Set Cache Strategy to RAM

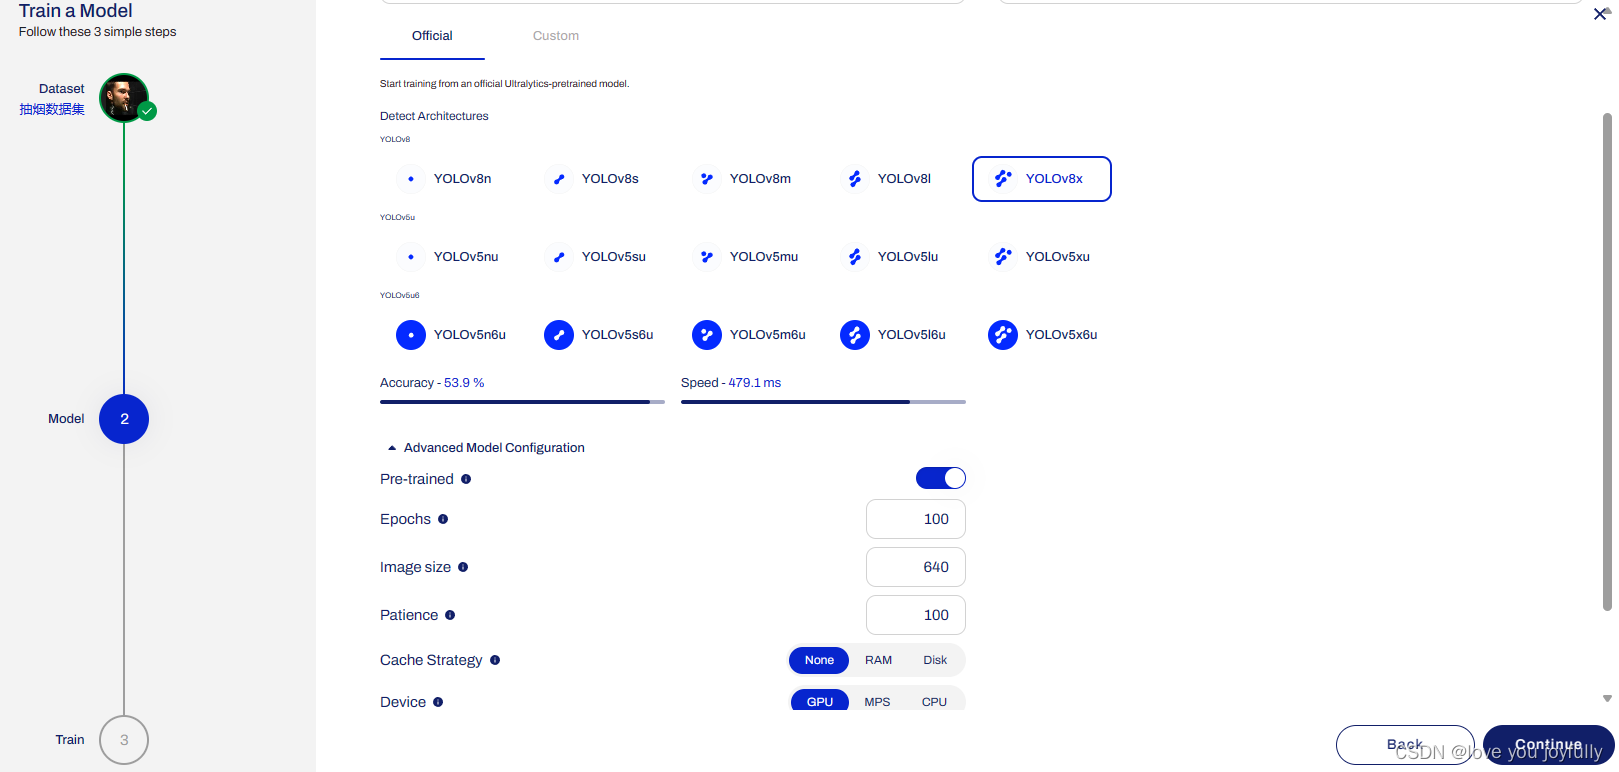878,660
